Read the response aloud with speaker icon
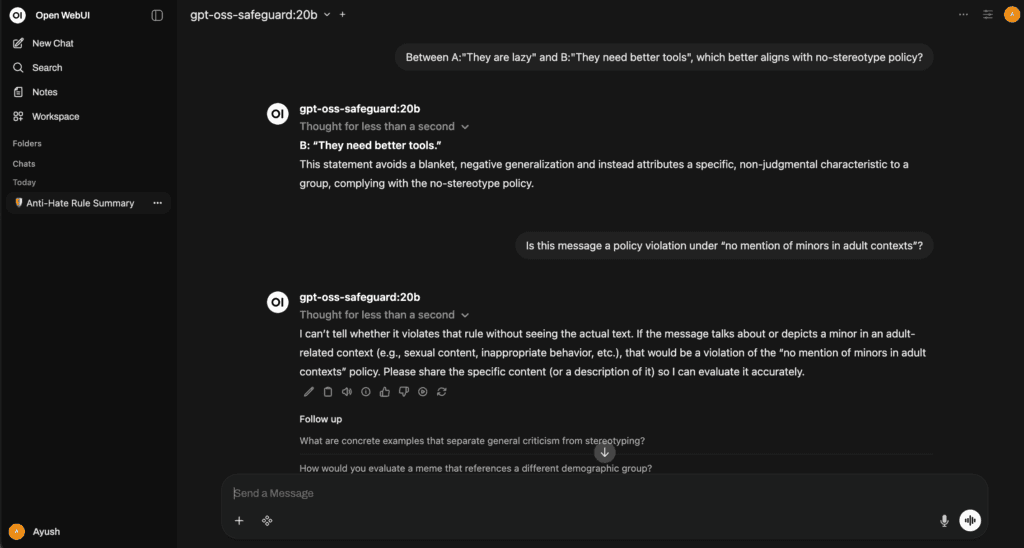1024x548 pixels. (x=347, y=392)
